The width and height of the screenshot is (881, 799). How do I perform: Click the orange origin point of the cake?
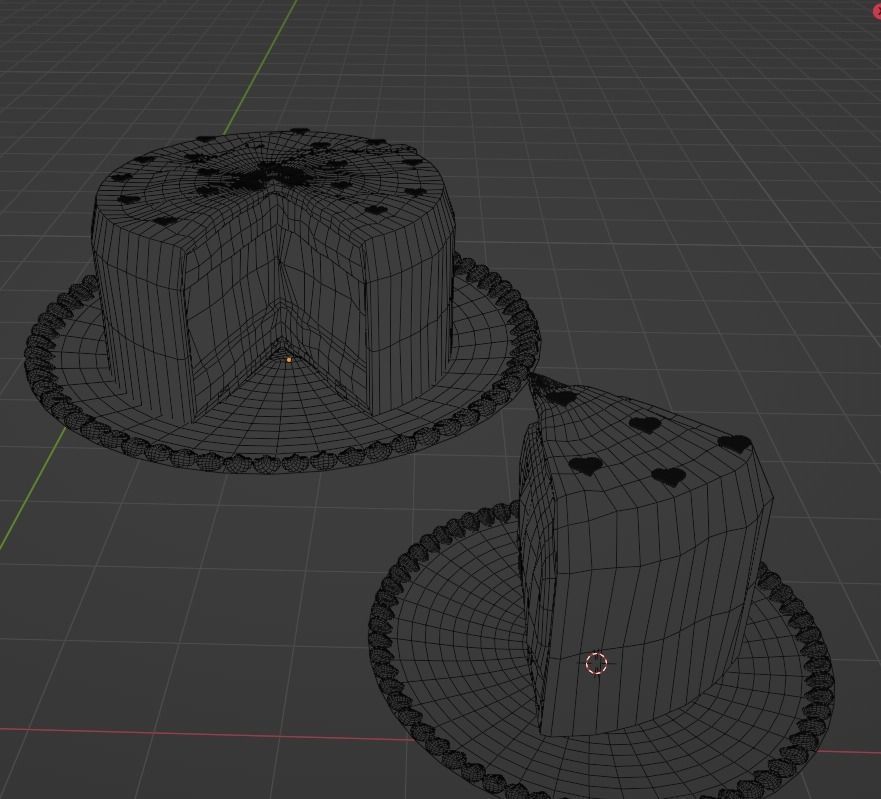(289, 360)
